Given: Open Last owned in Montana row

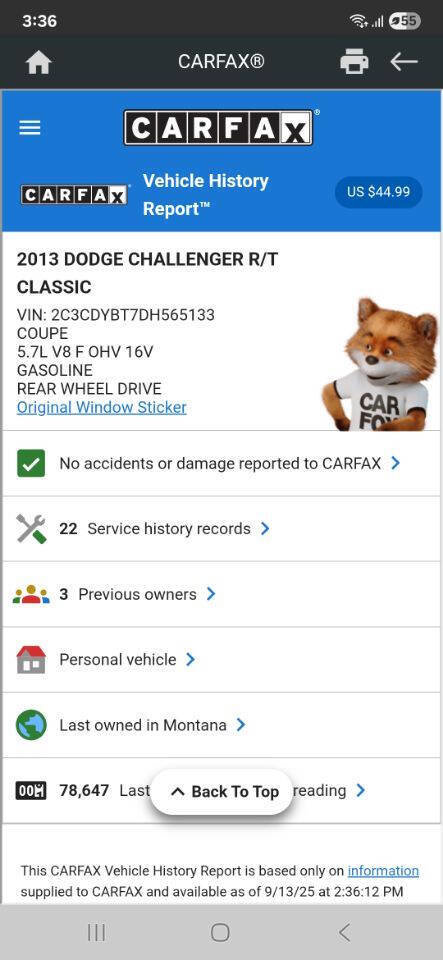Looking at the screenshot, I should coord(221,725).
